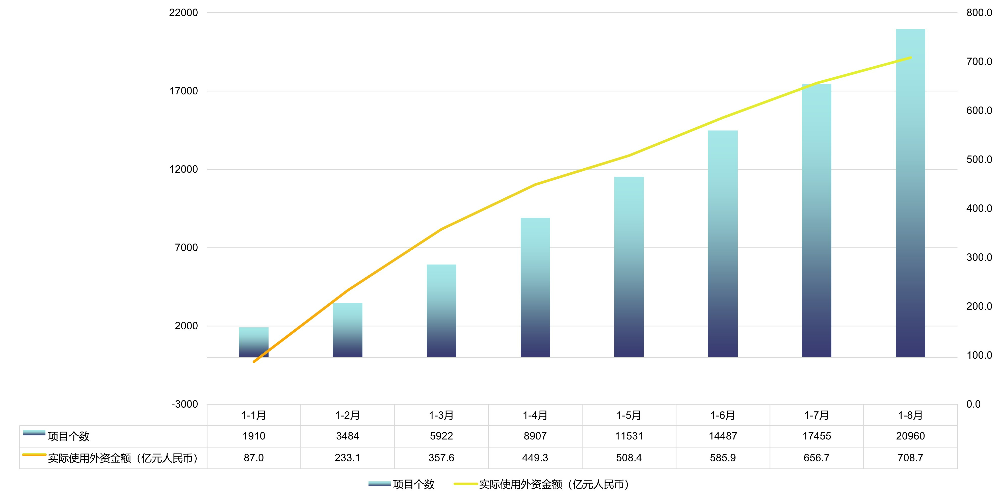Toggle 项目个数 series label in bottom legend

(x=413, y=484)
